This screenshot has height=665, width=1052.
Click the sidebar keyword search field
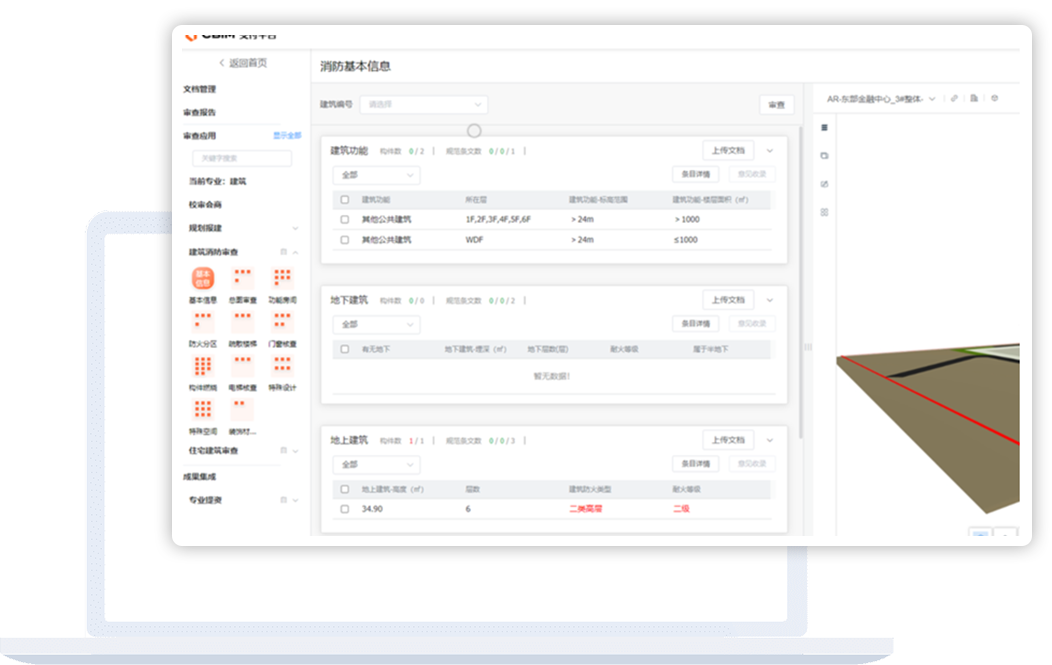coord(241,158)
